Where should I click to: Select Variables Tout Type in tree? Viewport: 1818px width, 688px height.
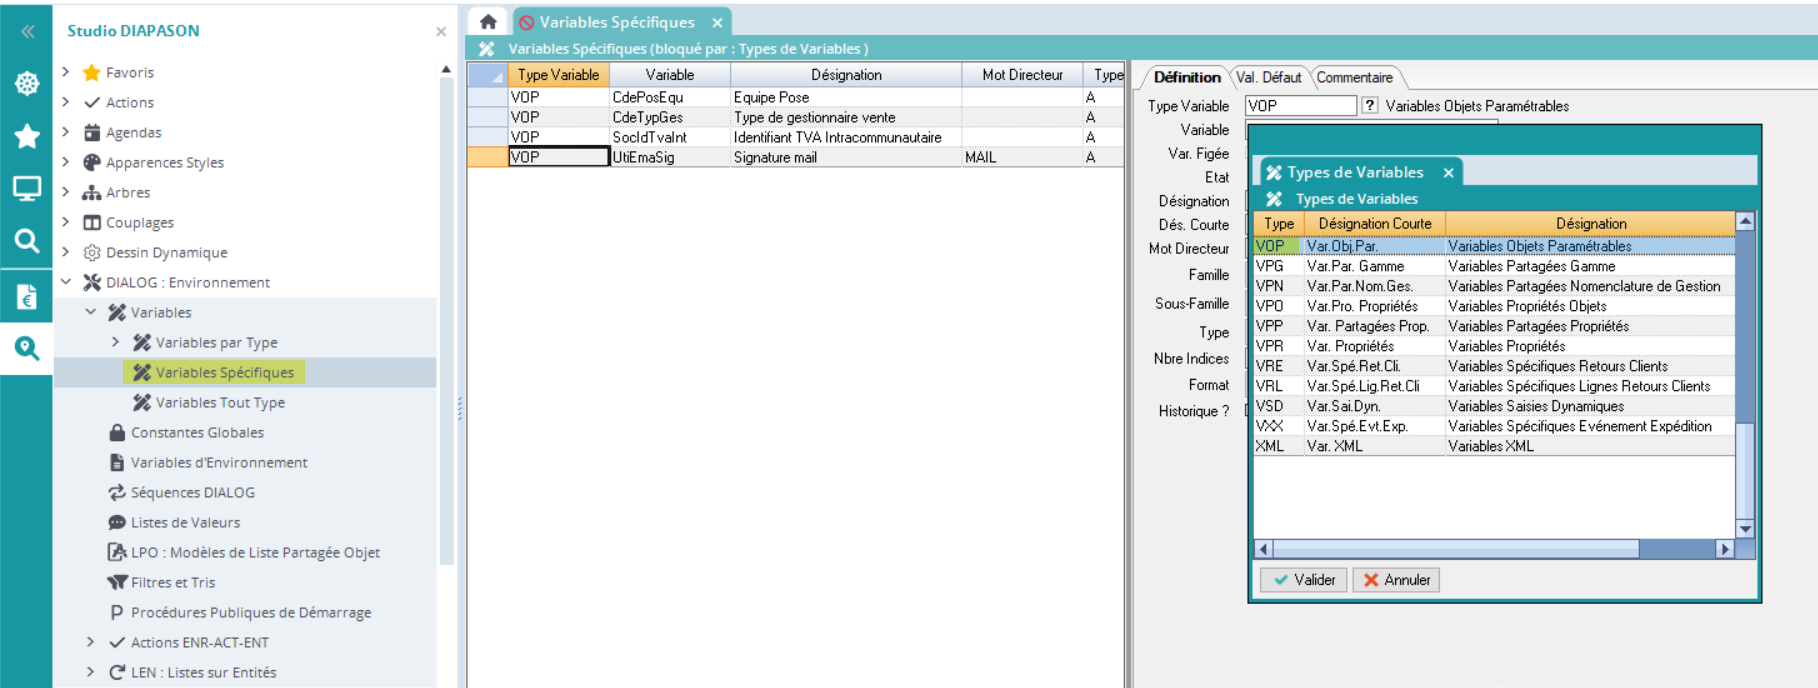click(x=220, y=402)
